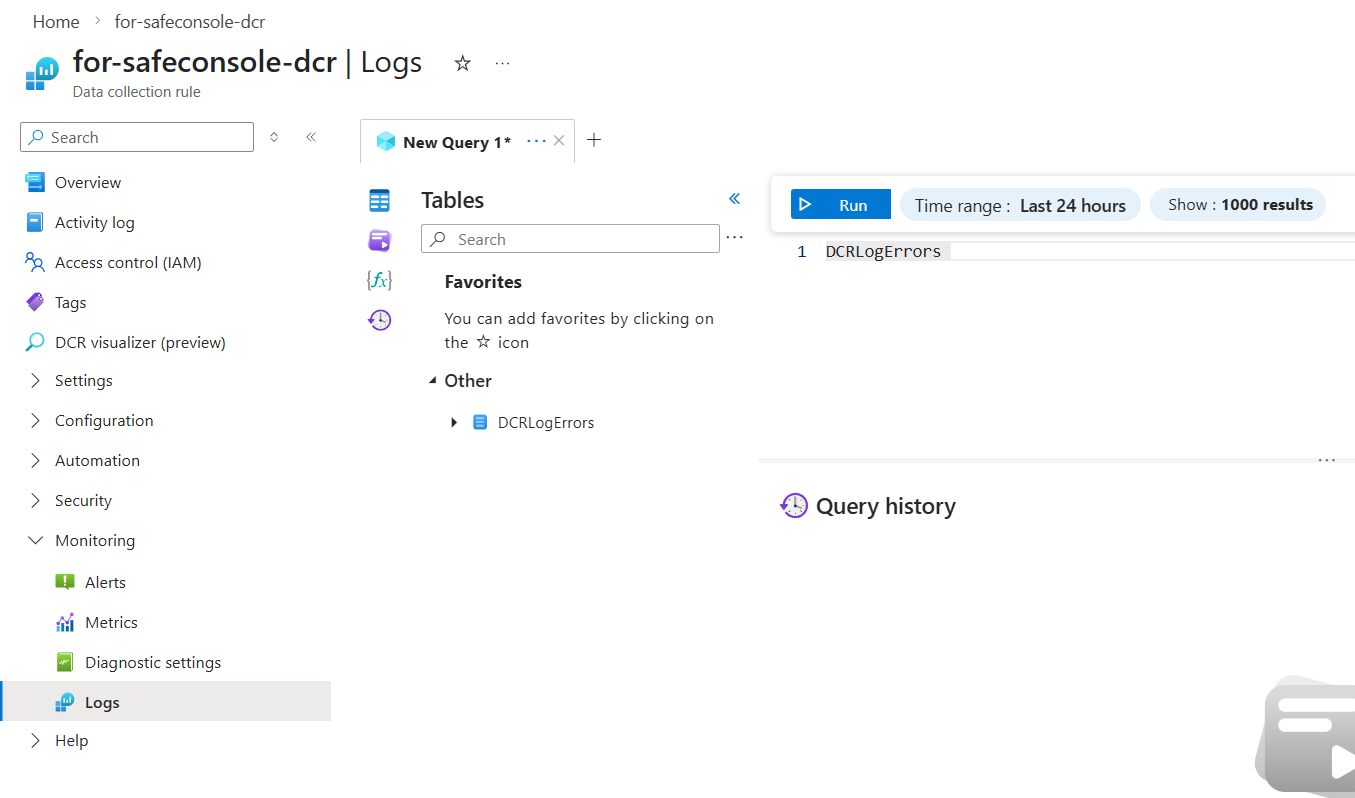Click the Tables heading text

pyautogui.click(x=452, y=200)
